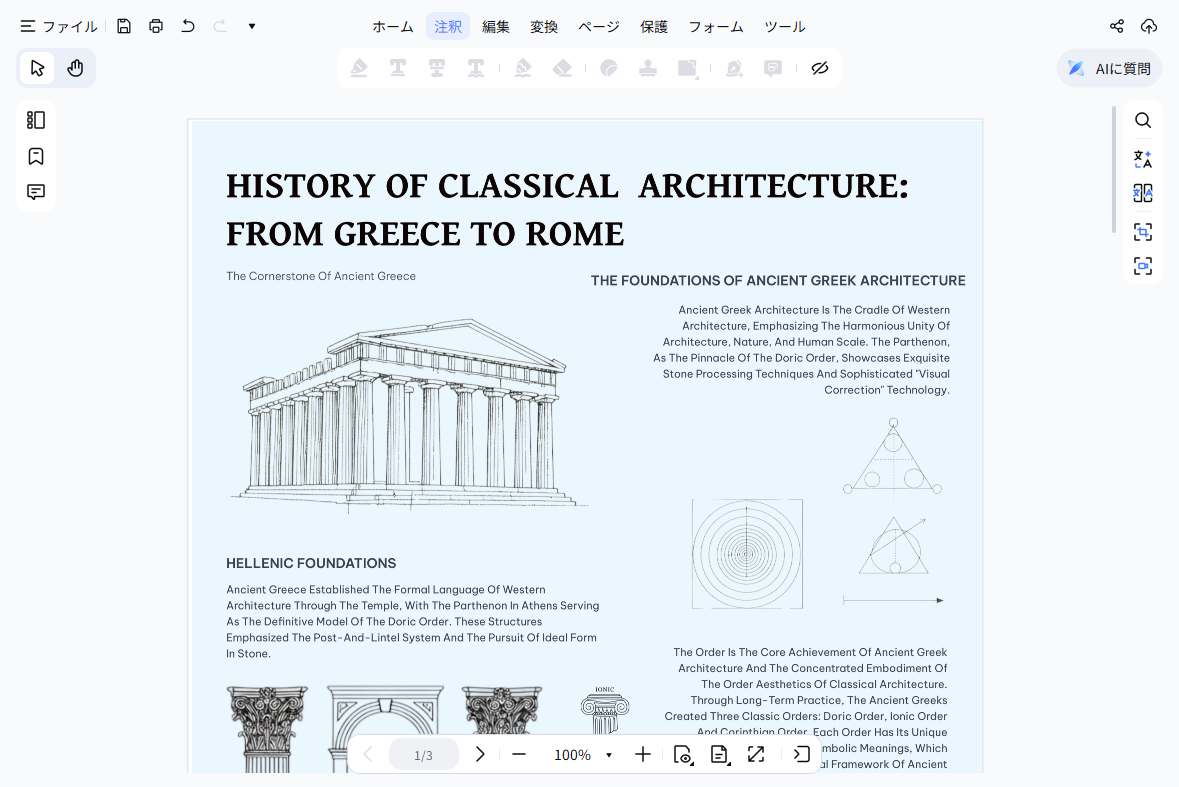This screenshot has height=787, width=1179.
Task: Switch to the ホーム tab
Action: pyautogui.click(x=392, y=26)
